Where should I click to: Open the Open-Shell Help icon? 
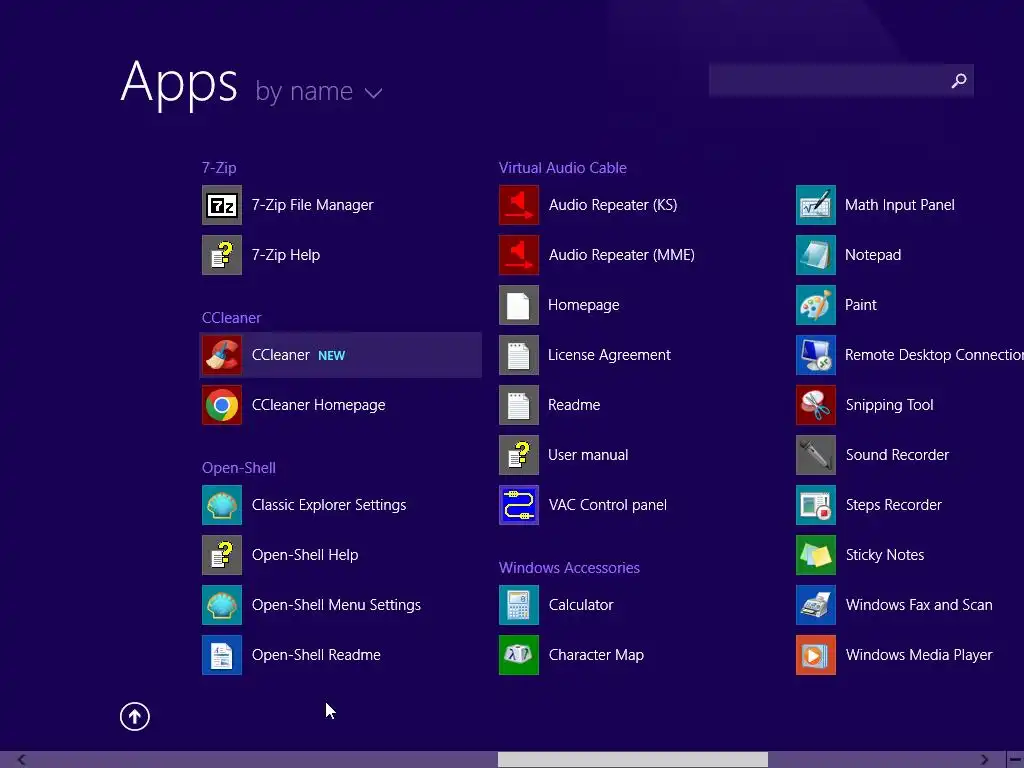click(222, 555)
